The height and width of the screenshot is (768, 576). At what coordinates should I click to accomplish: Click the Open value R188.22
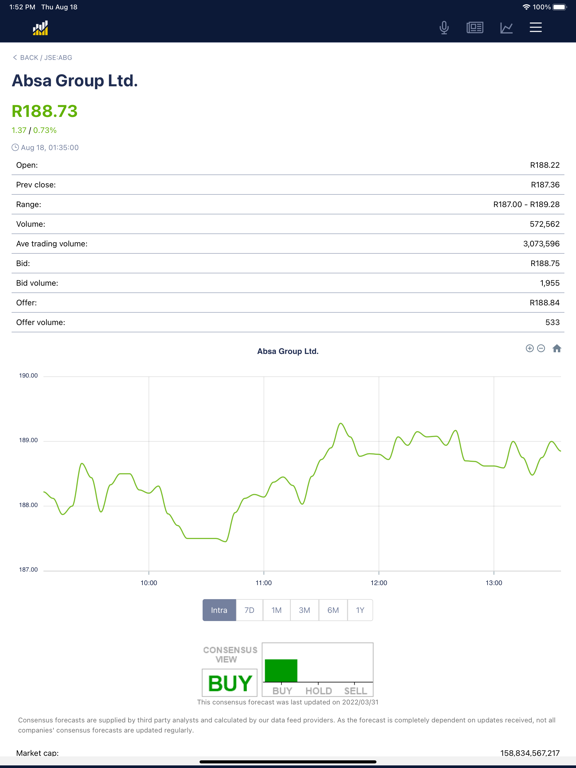pyautogui.click(x=545, y=165)
